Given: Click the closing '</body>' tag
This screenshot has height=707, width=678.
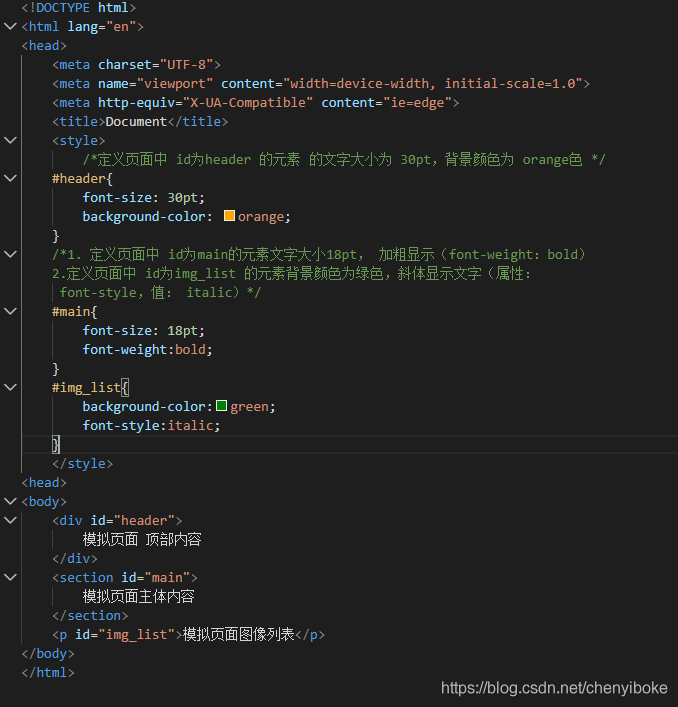Looking at the screenshot, I should [x=48, y=653].
